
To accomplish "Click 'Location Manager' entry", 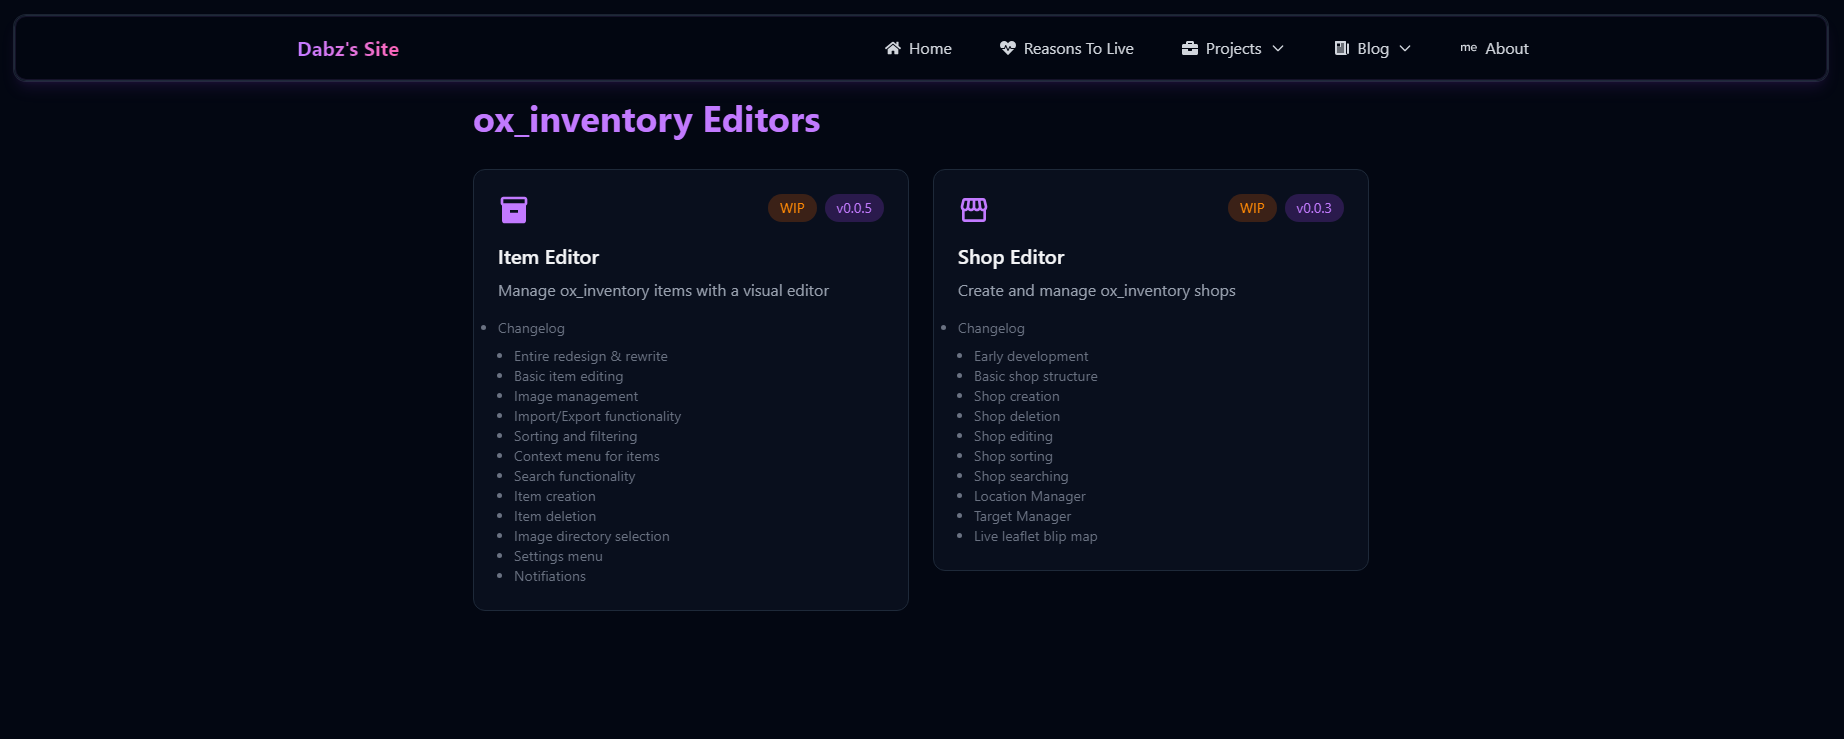I will (1030, 496).
